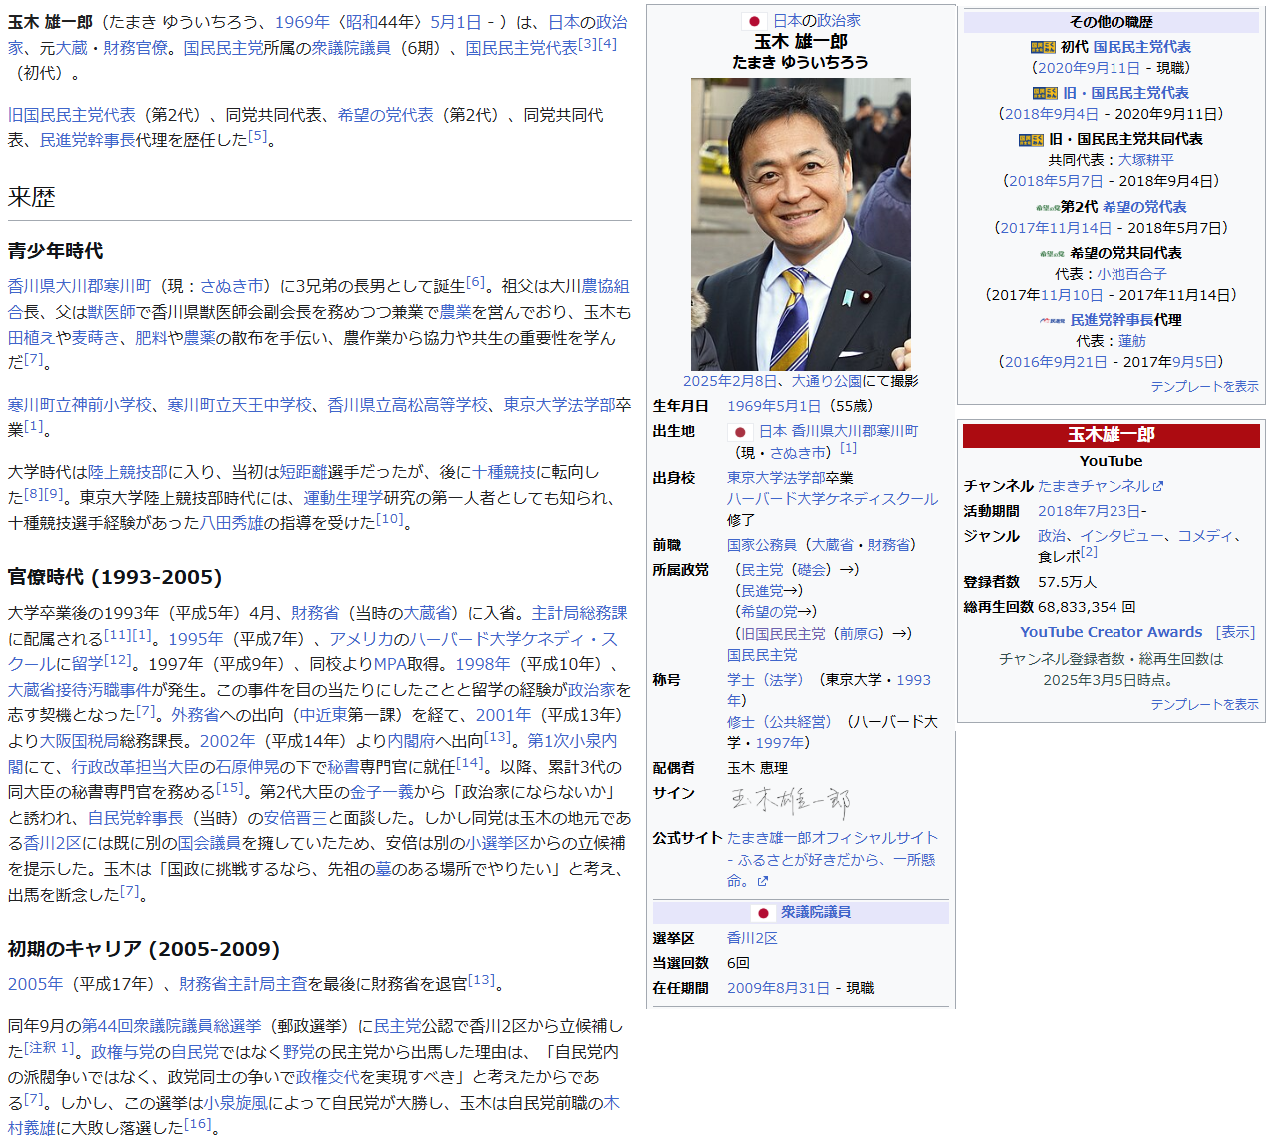This screenshot has height=1142, width=1271.
Task: Visit the たまき雄一郎オフィシャルサイト official site link
Action: click(832, 838)
